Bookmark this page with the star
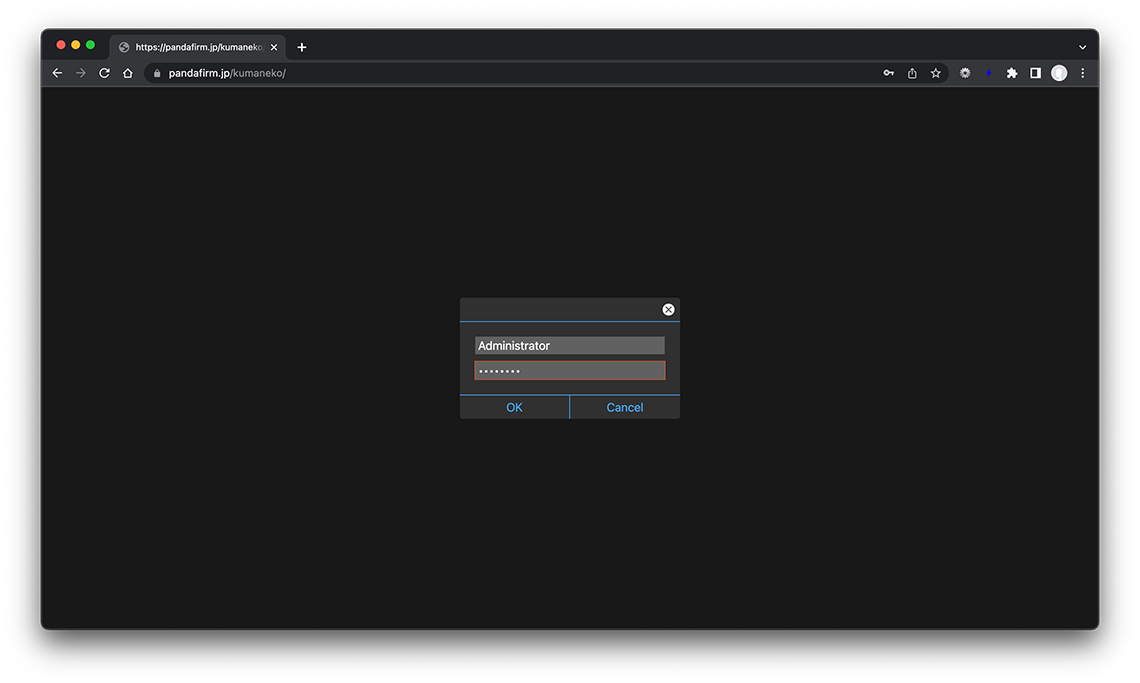The height and width of the screenshot is (683, 1140). pos(936,73)
